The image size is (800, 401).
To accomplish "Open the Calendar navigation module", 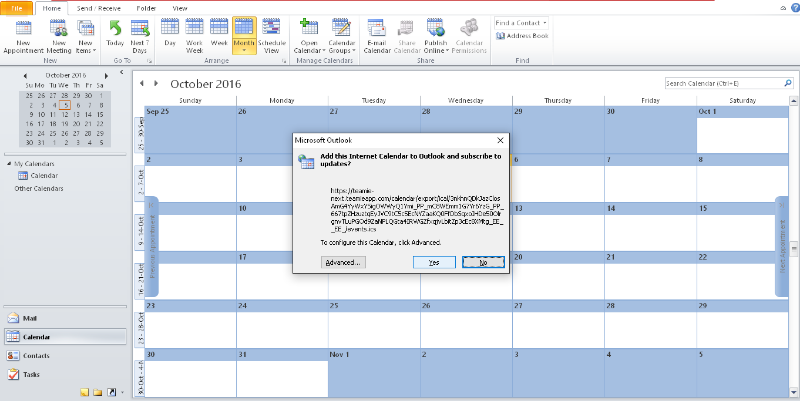I will [65, 337].
